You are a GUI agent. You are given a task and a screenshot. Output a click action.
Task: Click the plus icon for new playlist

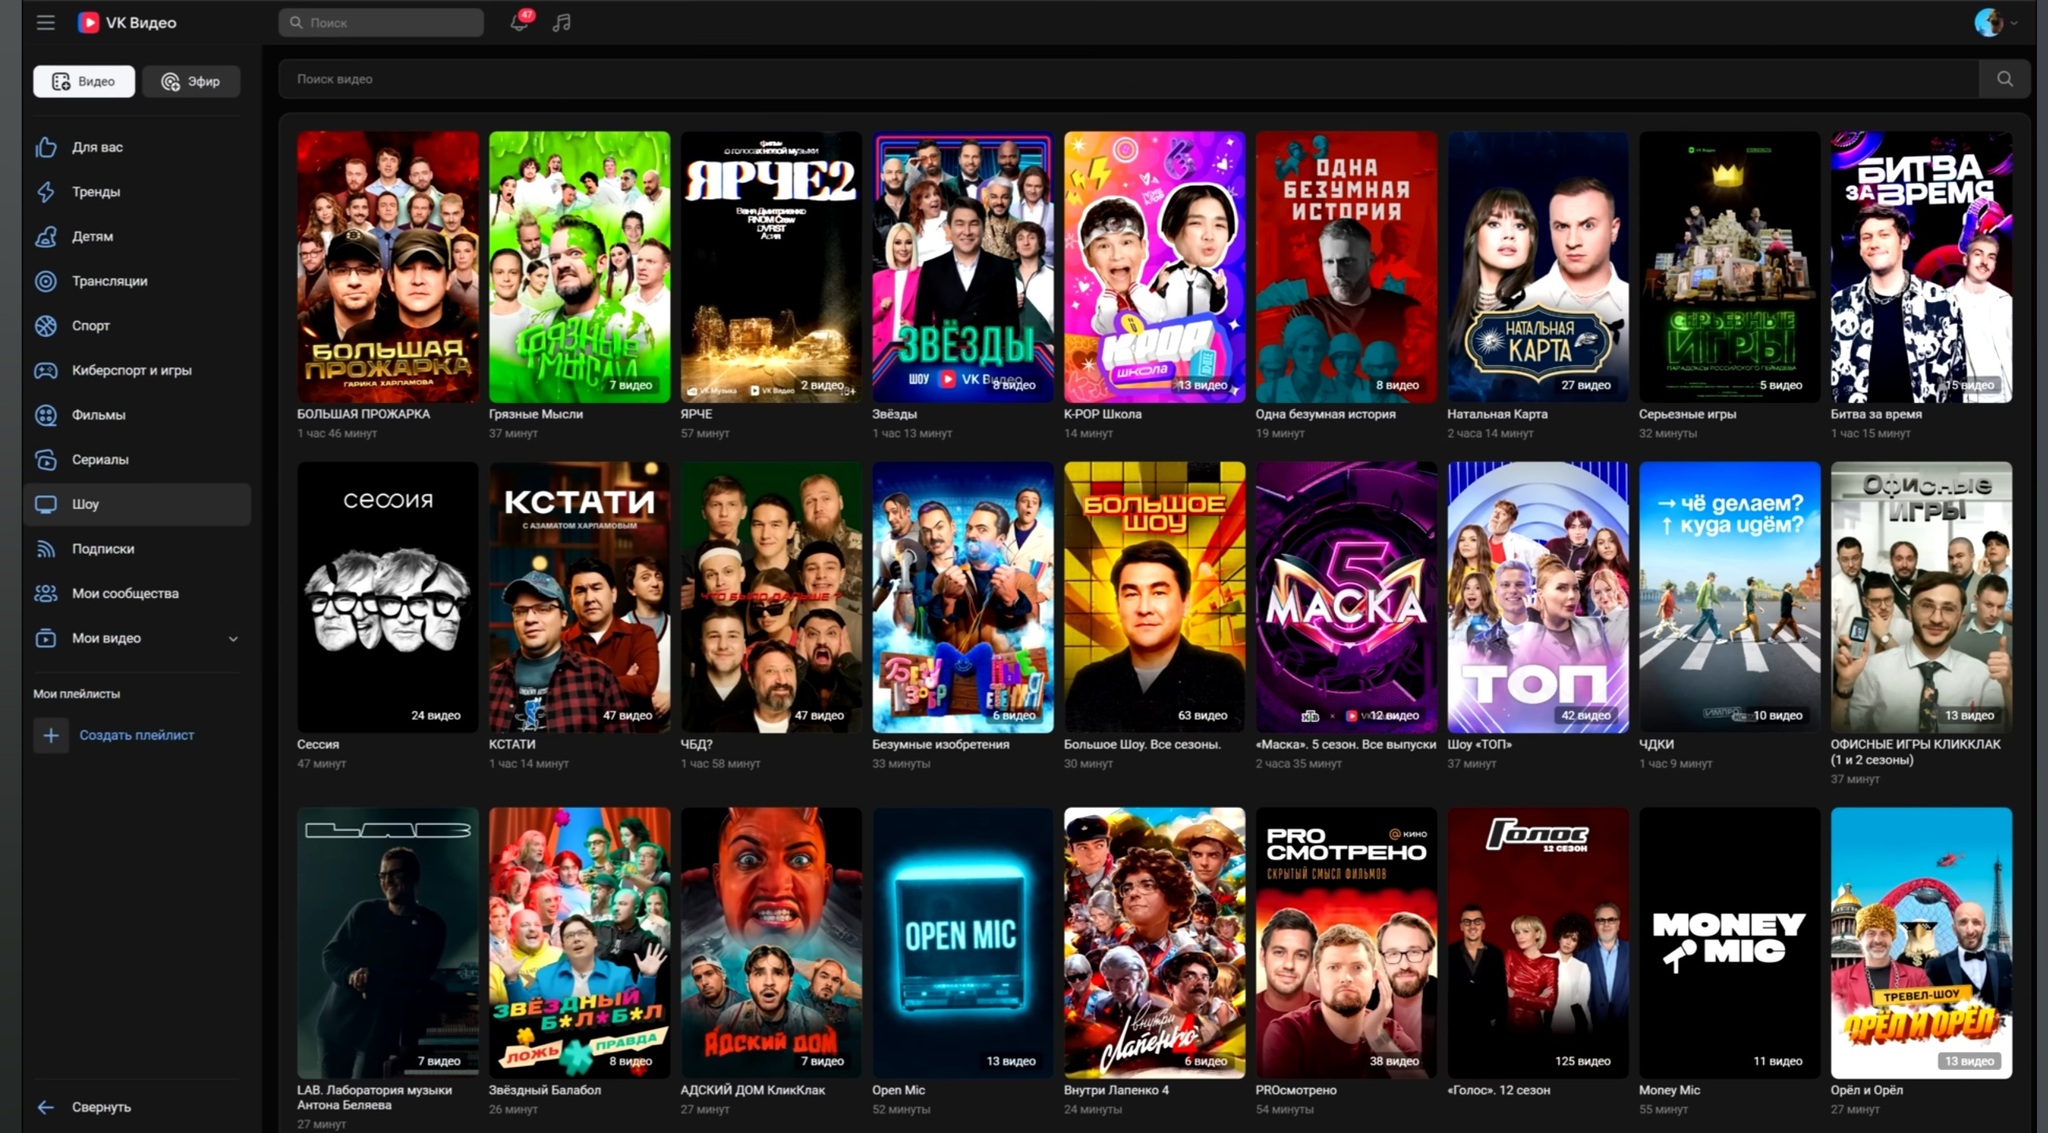tap(50, 736)
